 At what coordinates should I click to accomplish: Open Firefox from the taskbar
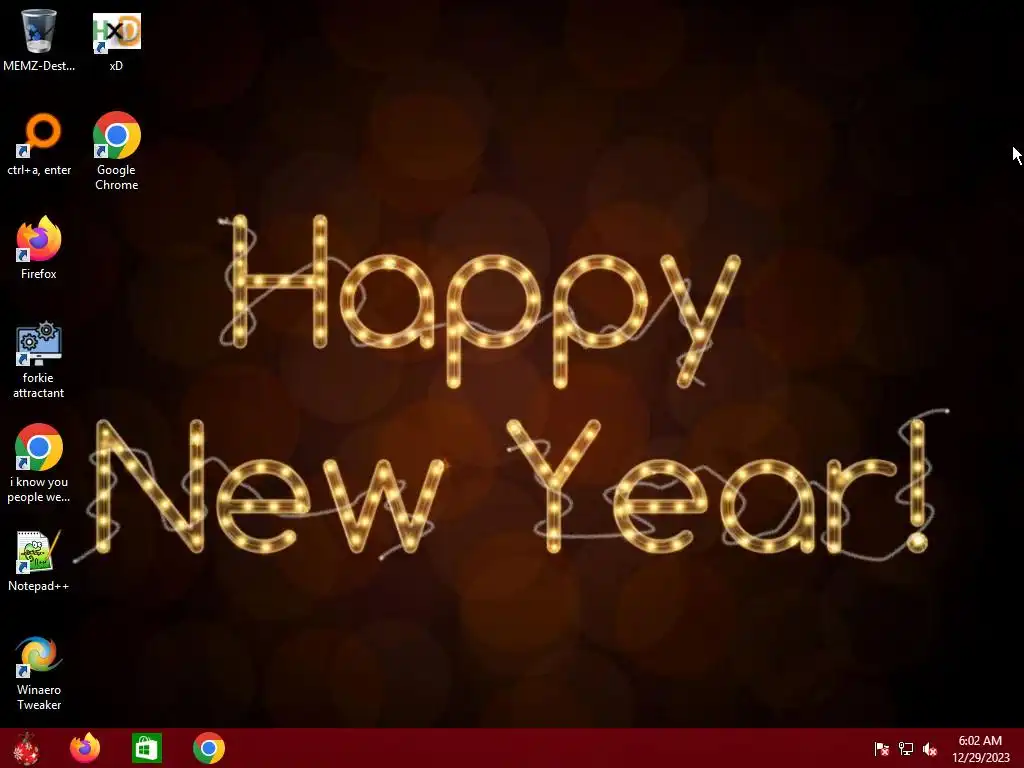click(85, 748)
